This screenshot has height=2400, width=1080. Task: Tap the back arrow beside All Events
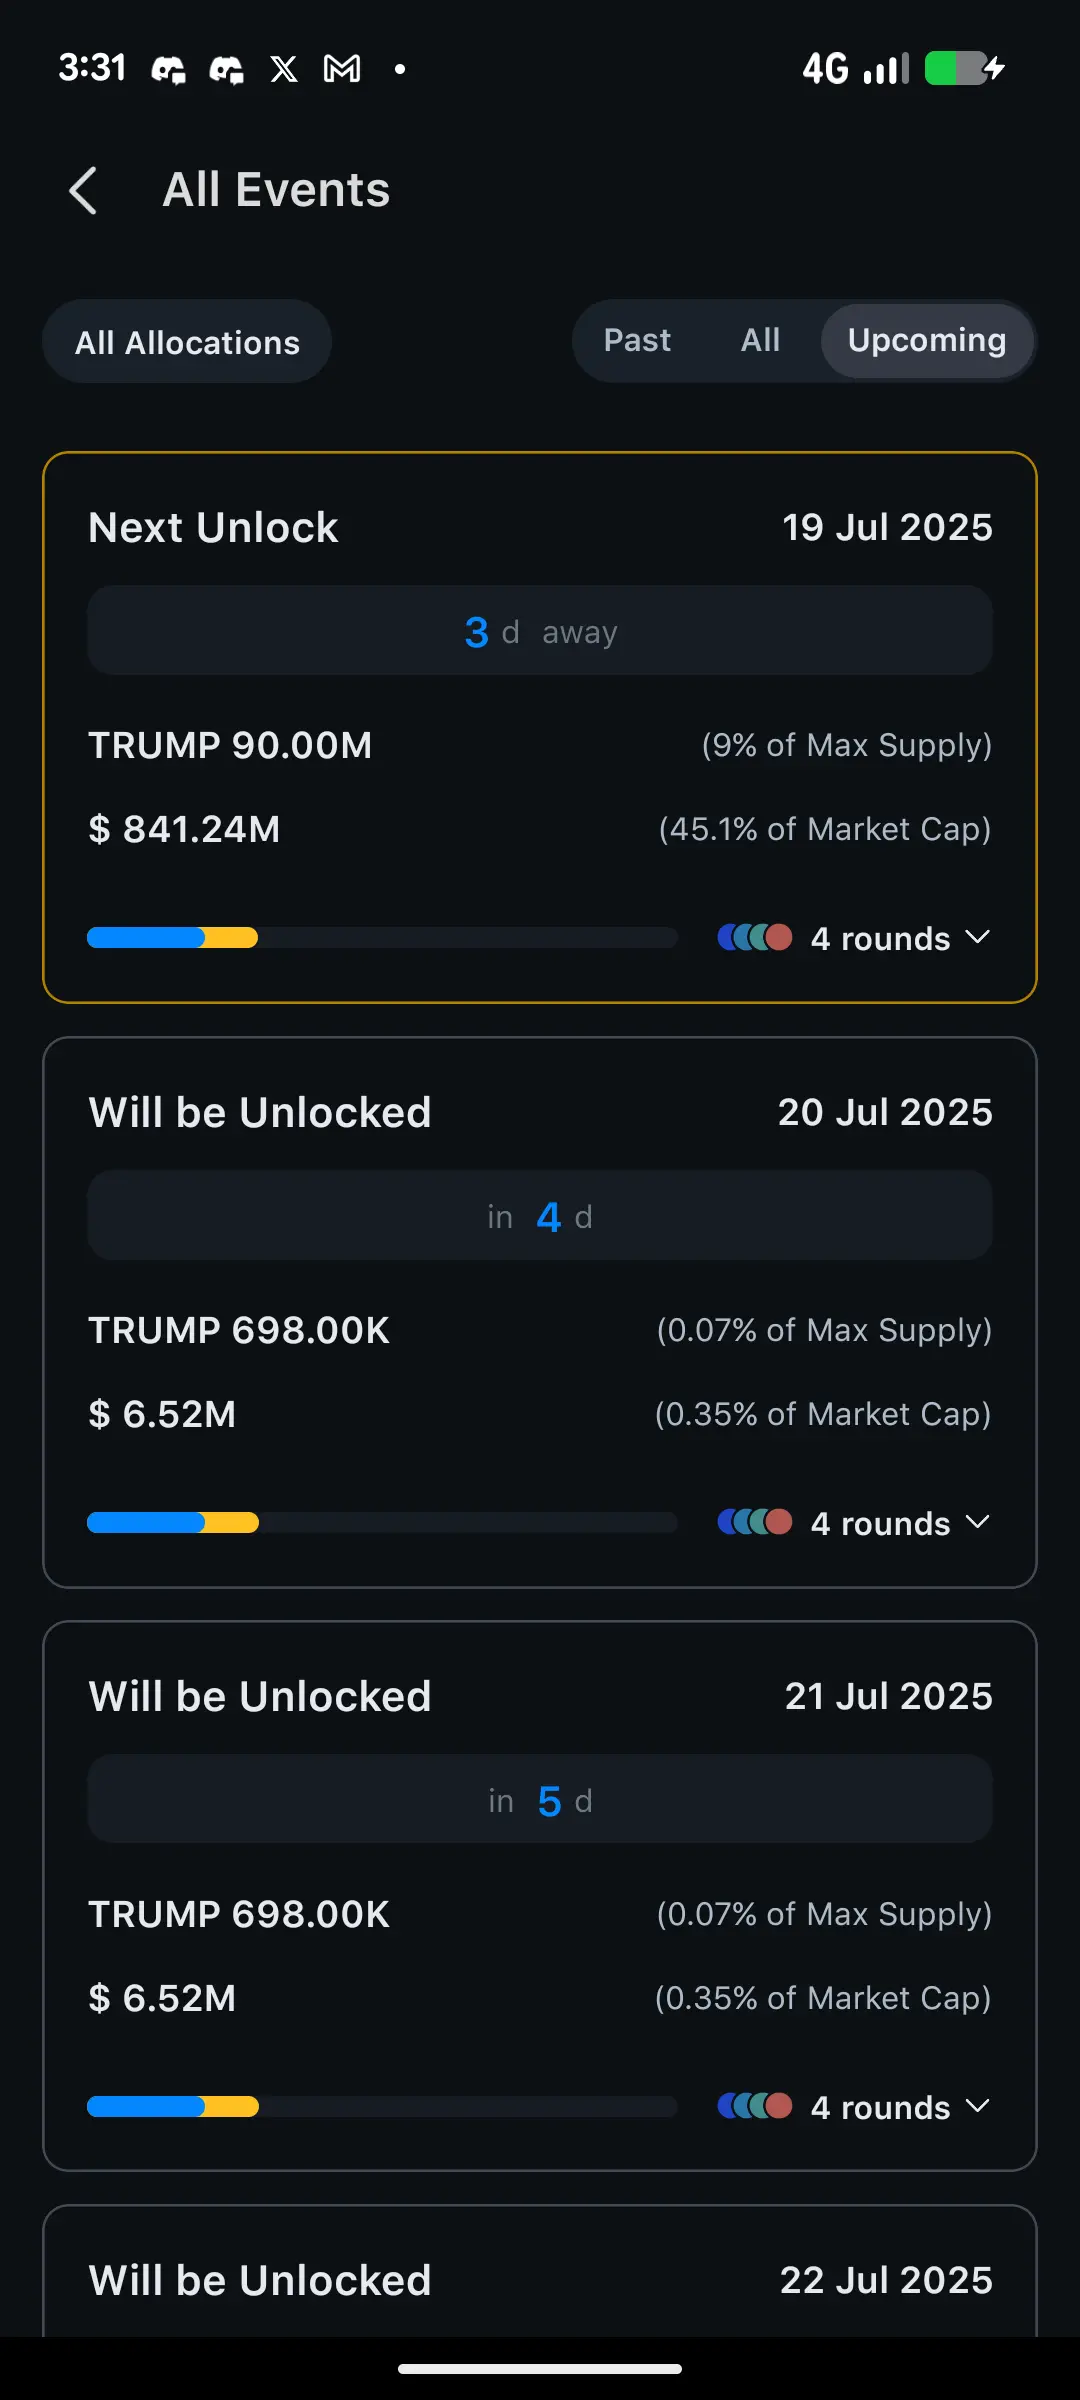(83, 190)
